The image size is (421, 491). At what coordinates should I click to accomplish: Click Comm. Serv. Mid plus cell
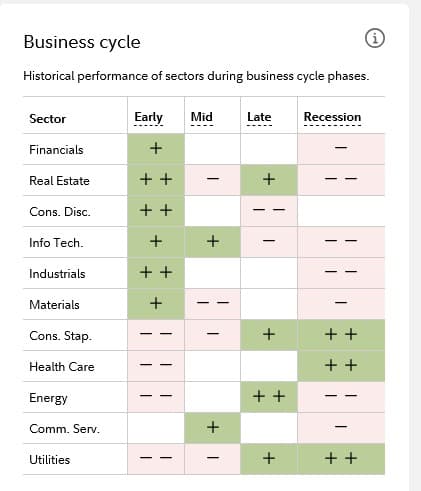(x=212, y=428)
